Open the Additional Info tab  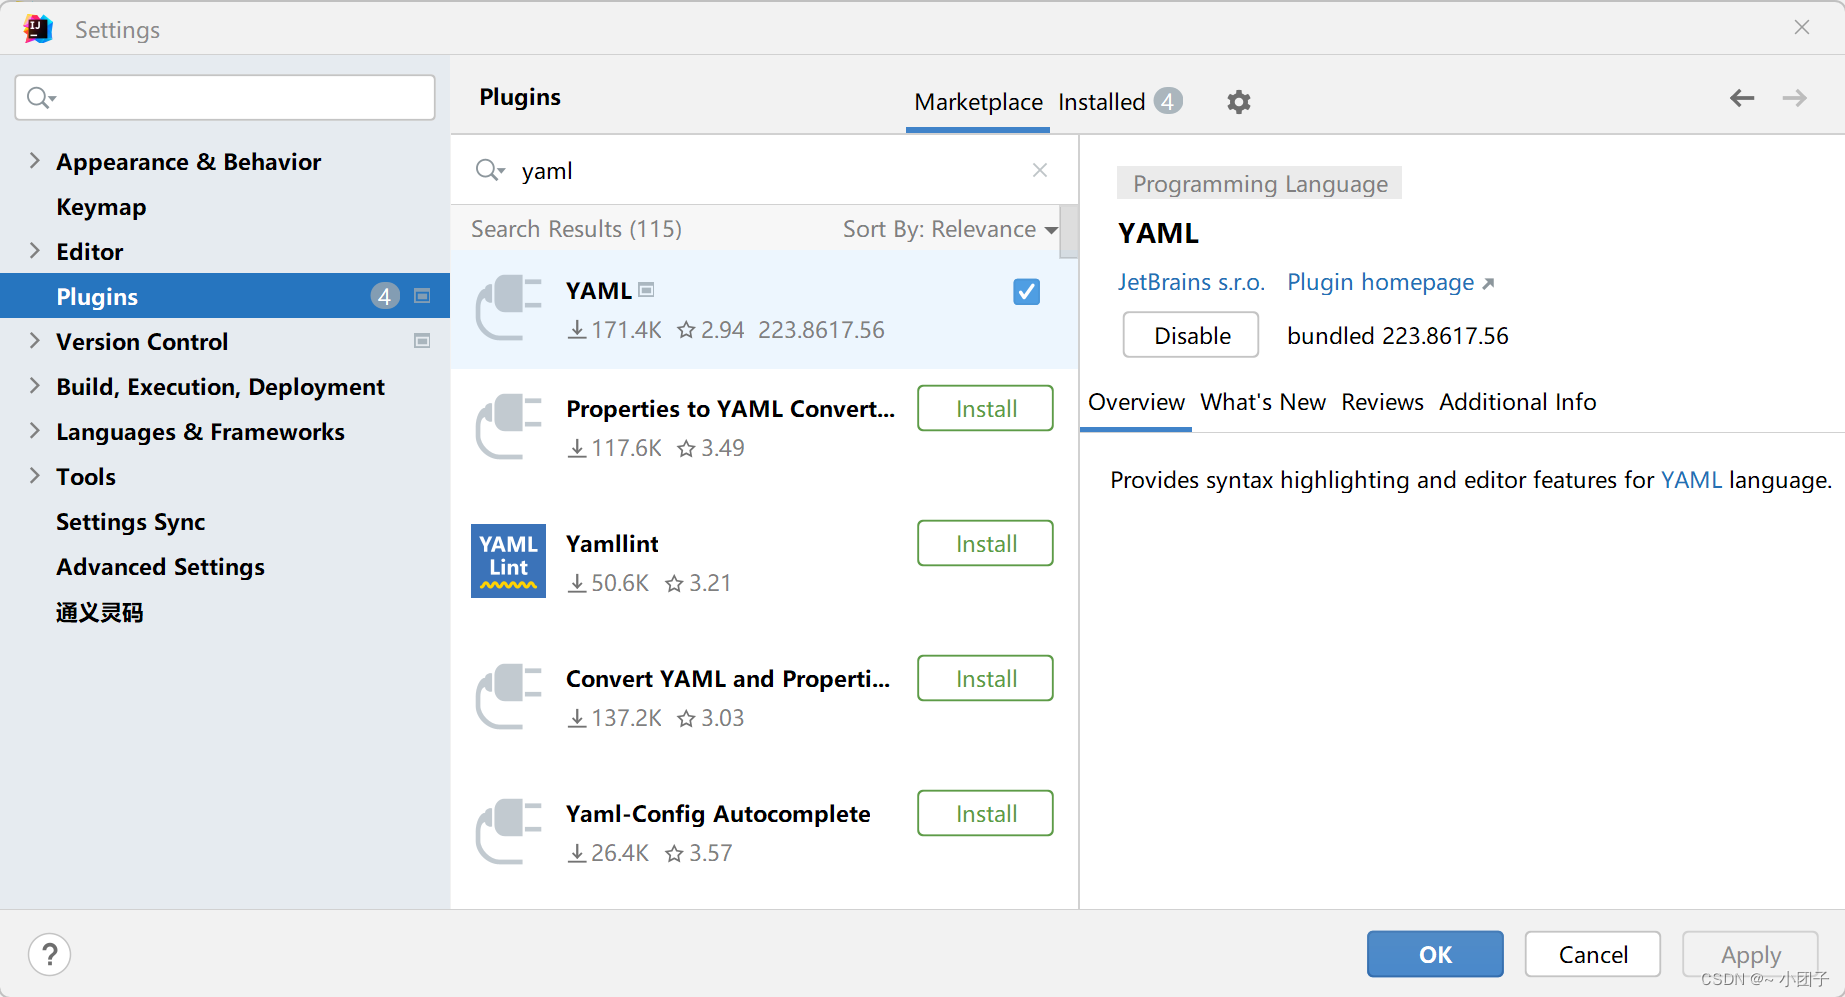(x=1517, y=402)
